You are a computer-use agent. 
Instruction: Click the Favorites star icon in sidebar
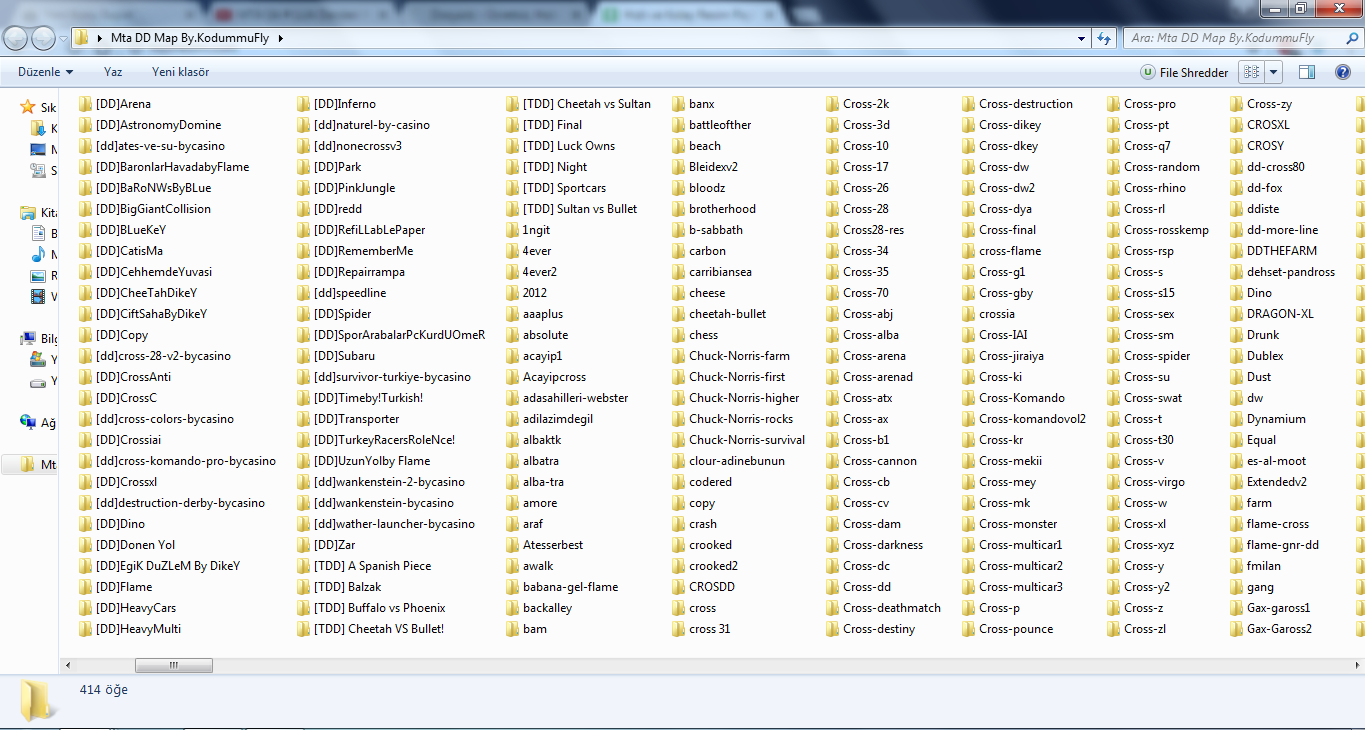pyautogui.click(x=28, y=107)
